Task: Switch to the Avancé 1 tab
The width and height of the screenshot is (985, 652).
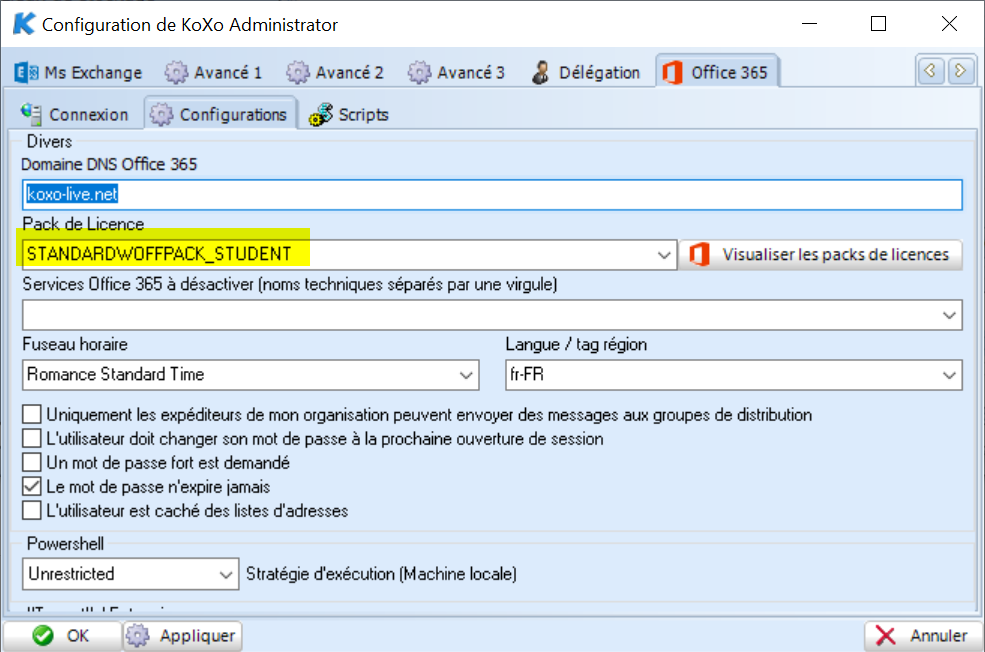Action: (x=214, y=73)
